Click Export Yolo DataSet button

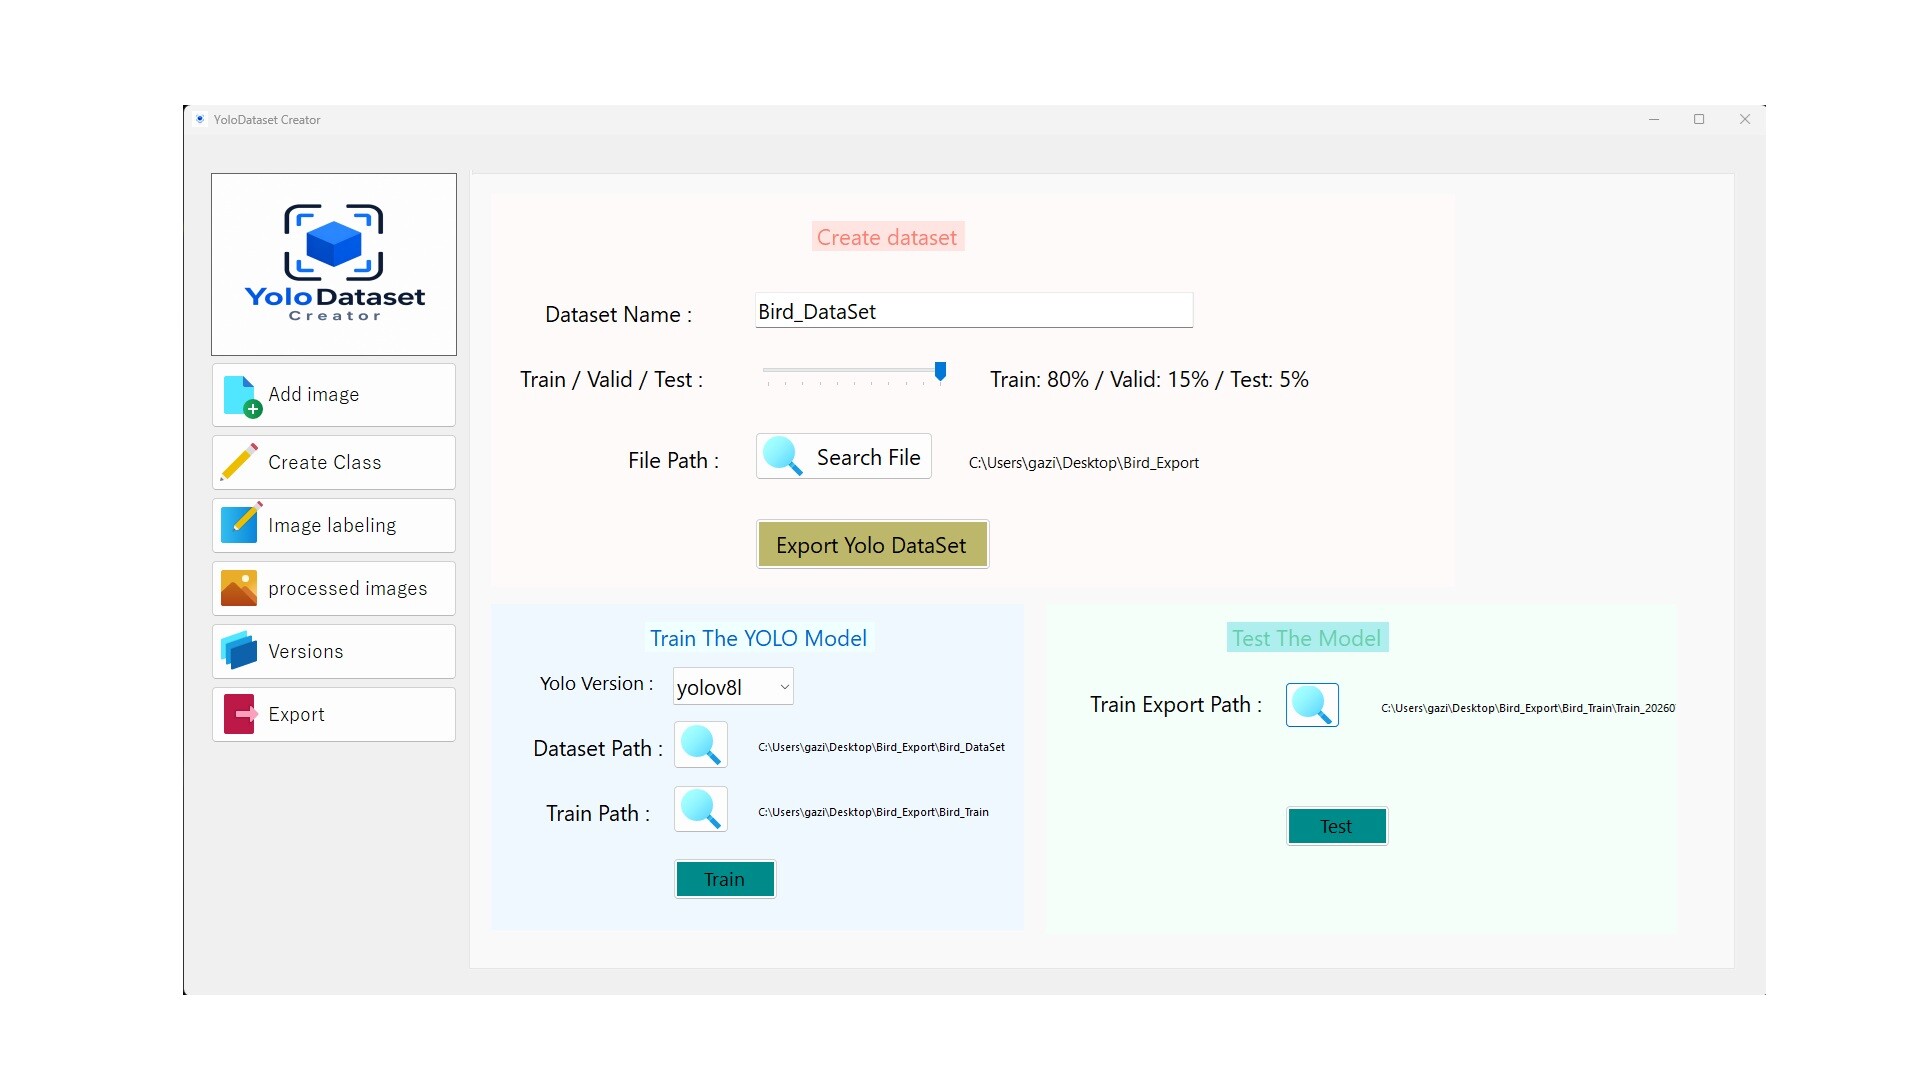pos(872,544)
